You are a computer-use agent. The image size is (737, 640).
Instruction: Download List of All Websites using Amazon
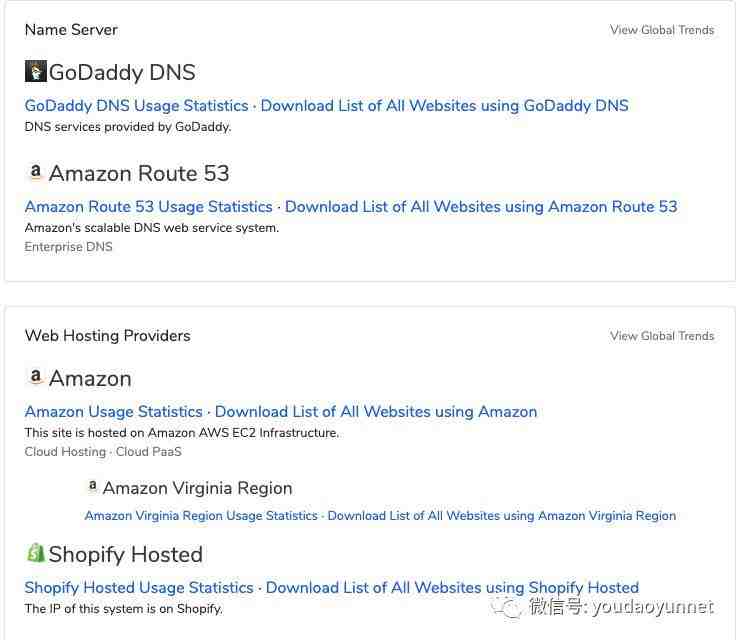click(x=376, y=412)
